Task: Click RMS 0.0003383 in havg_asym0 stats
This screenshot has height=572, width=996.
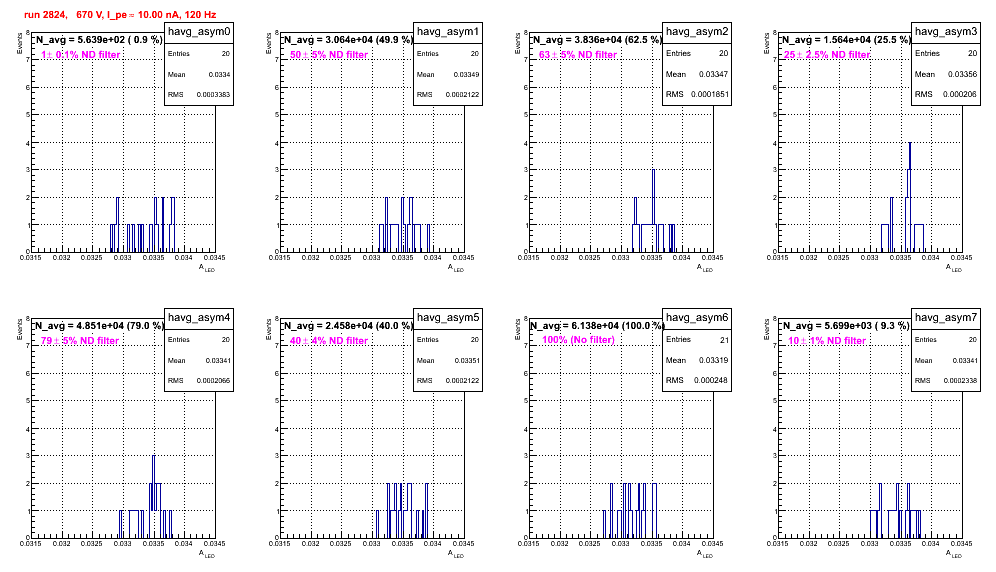Action: point(199,95)
